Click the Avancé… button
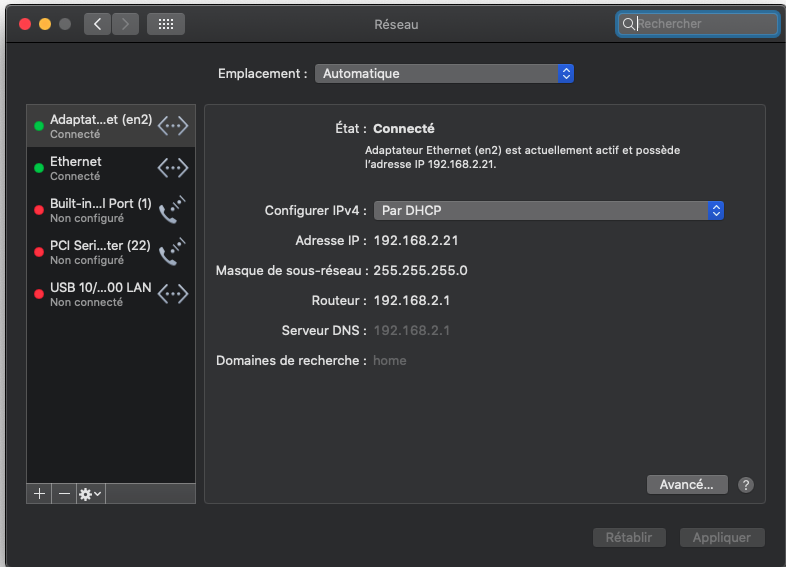Image resolution: width=786 pixels, height=567 pixels. tap(687, 485)
